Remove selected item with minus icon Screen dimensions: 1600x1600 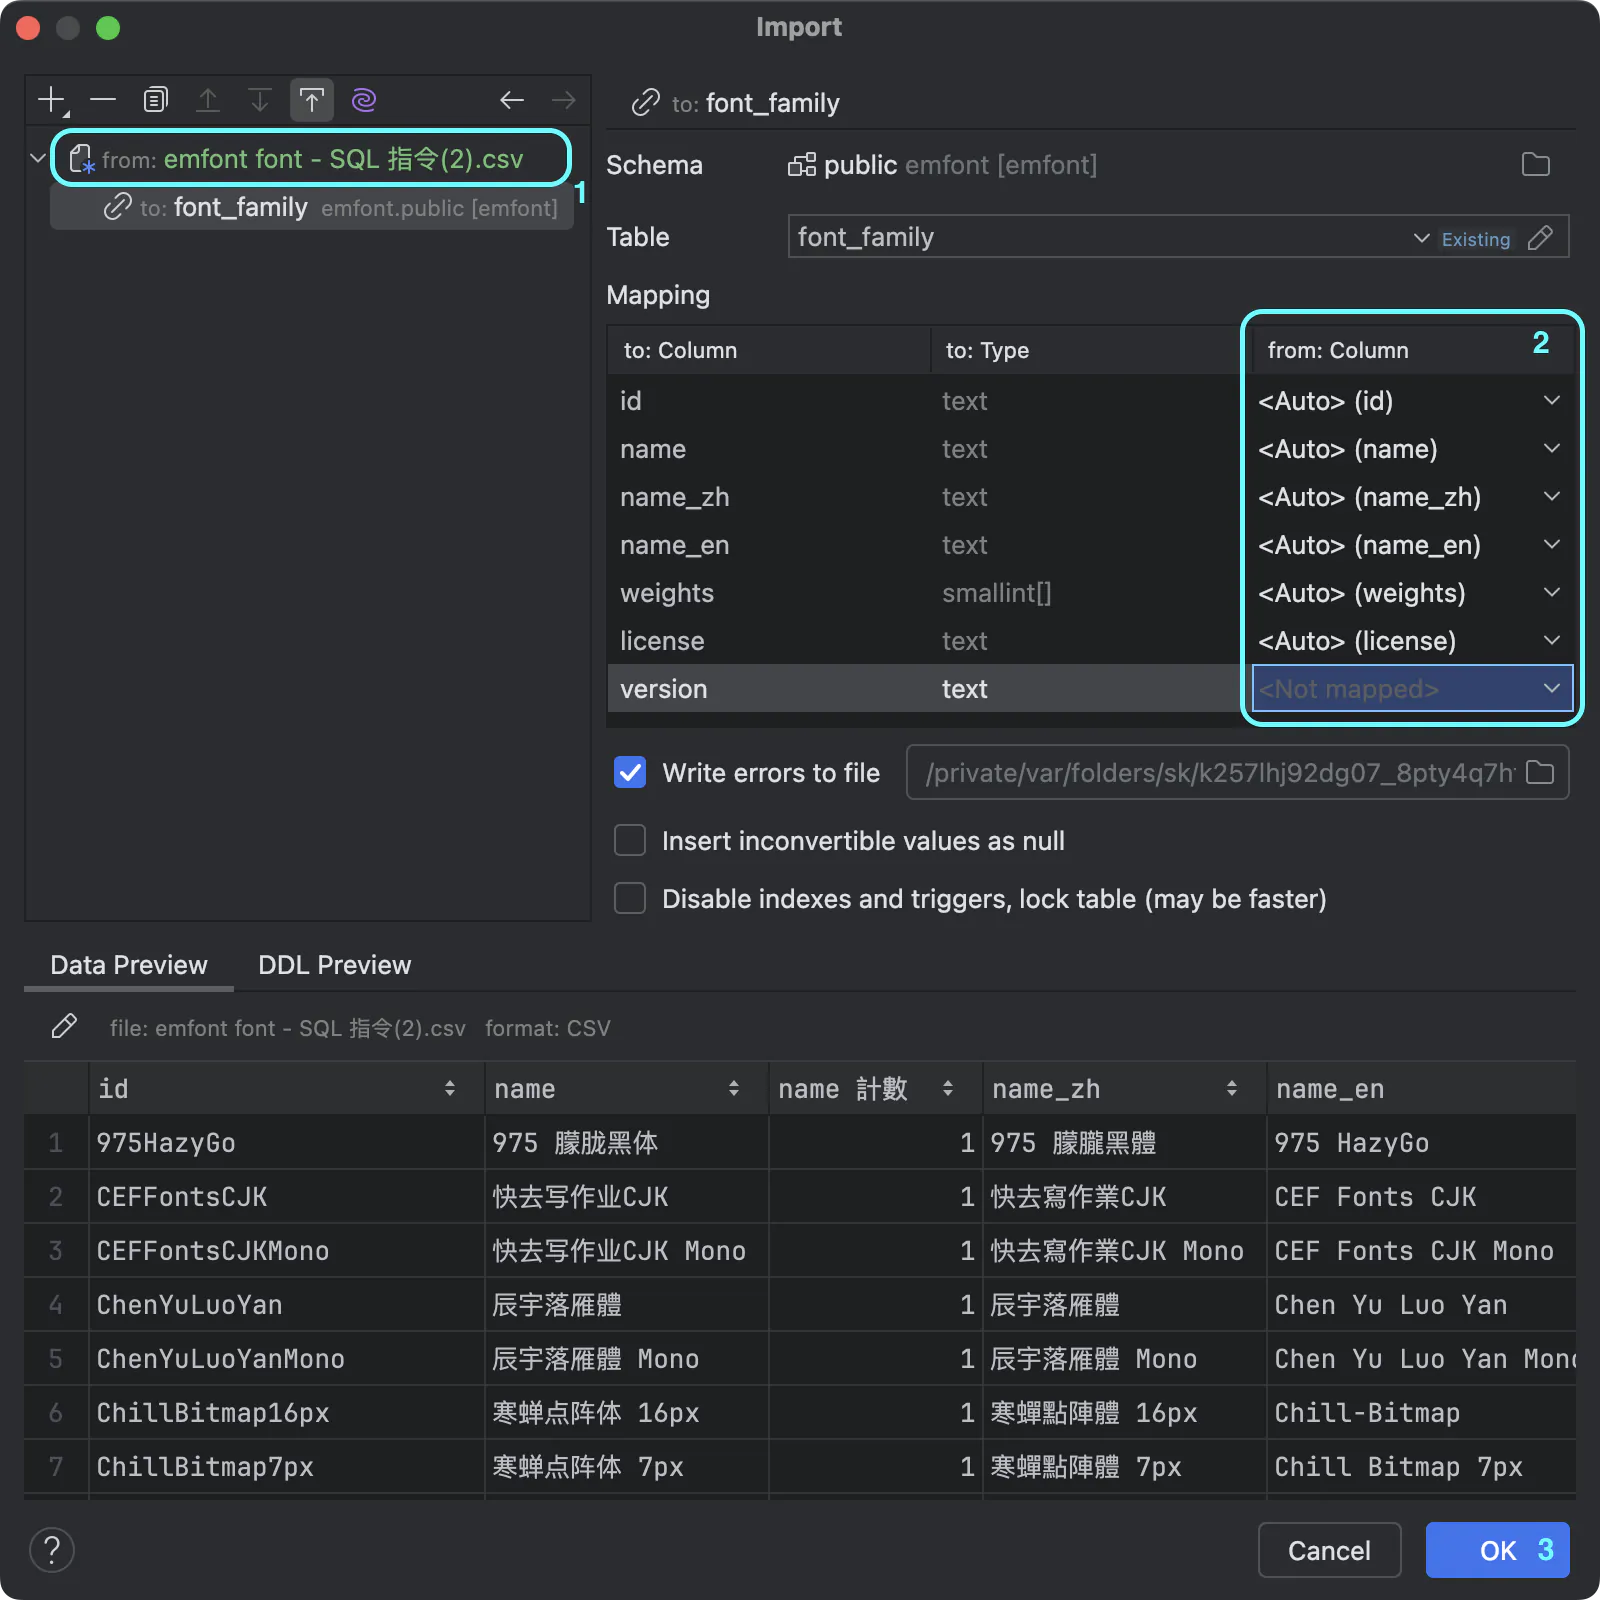[x=103, y=100]
